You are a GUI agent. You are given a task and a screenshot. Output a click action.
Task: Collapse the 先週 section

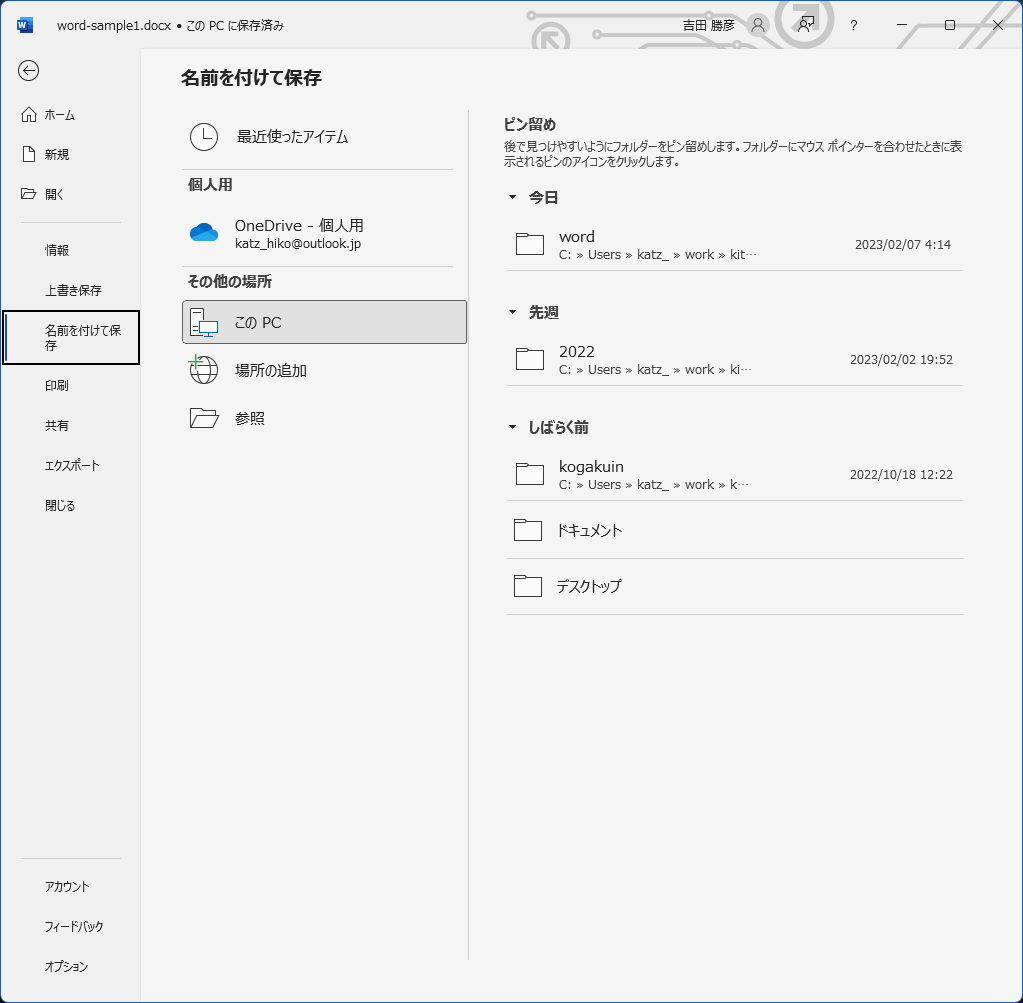[x=513, y=313]
